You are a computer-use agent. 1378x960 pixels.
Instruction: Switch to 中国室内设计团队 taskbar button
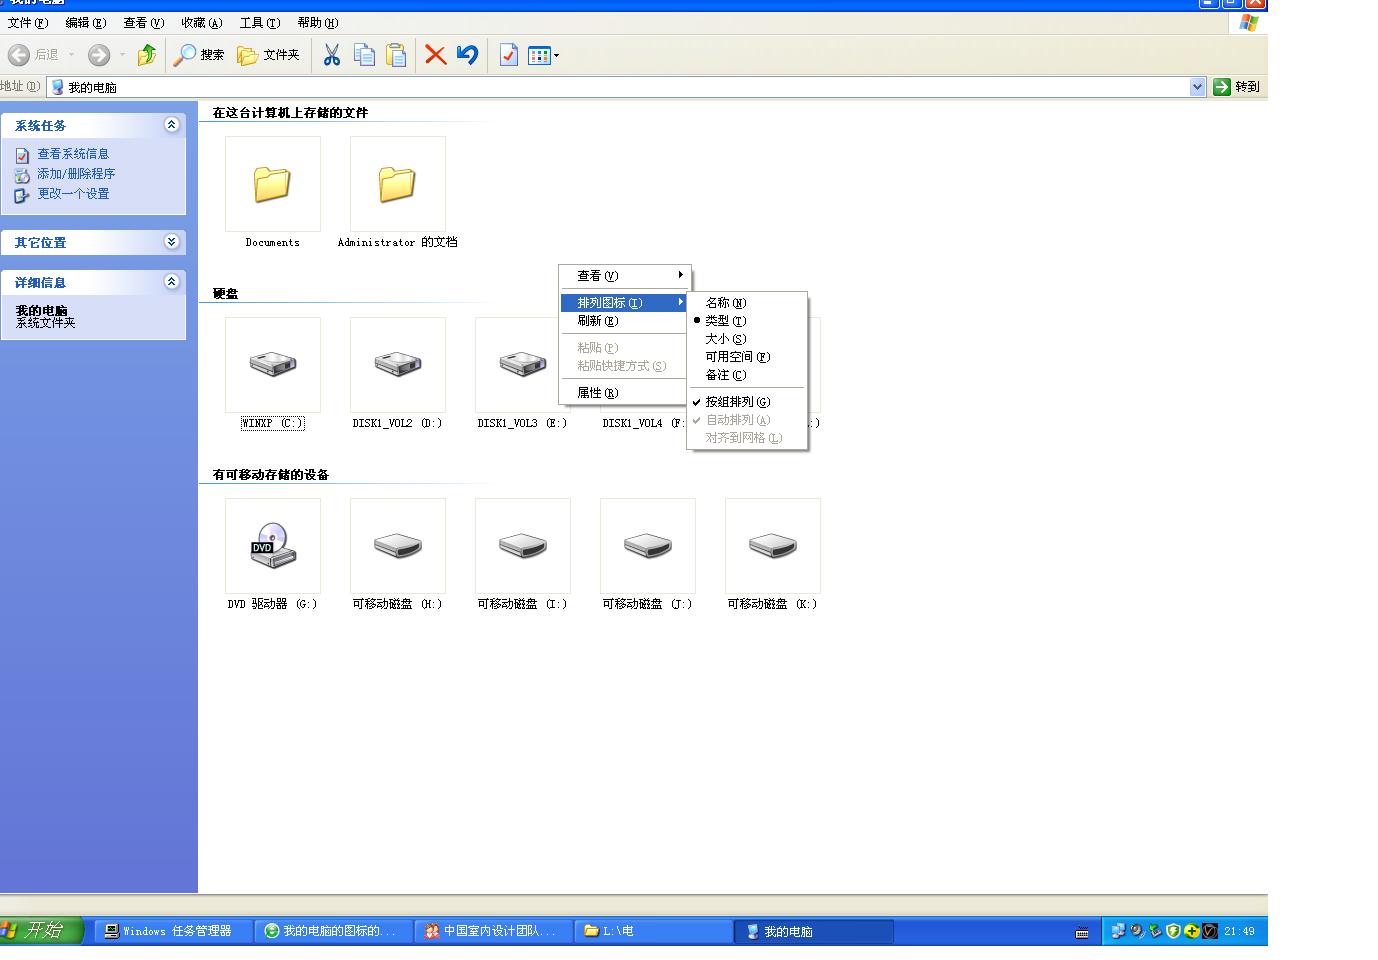[494, 931]
